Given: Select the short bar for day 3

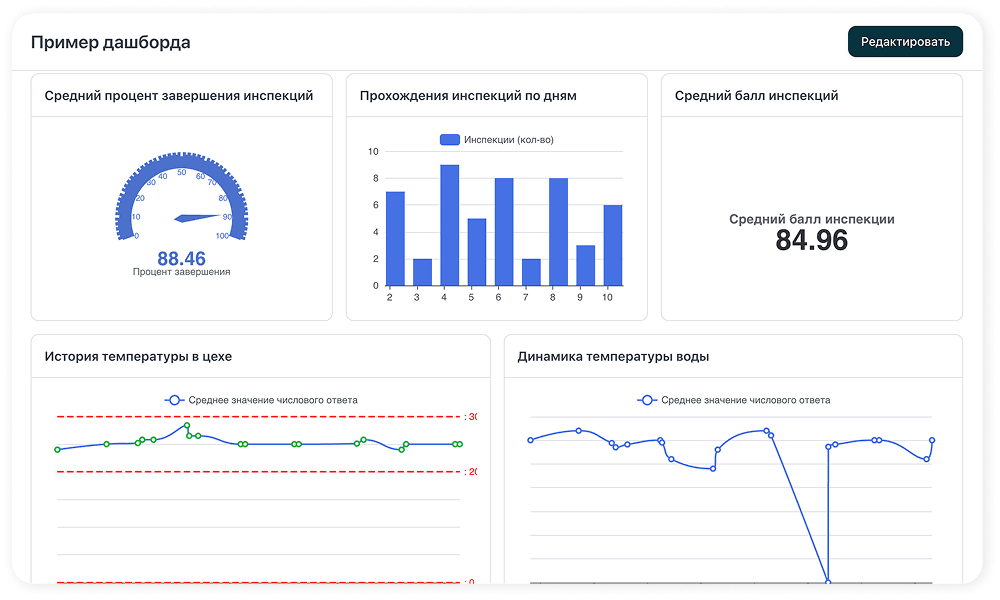Looking at the screenshot, I should 422,272.
